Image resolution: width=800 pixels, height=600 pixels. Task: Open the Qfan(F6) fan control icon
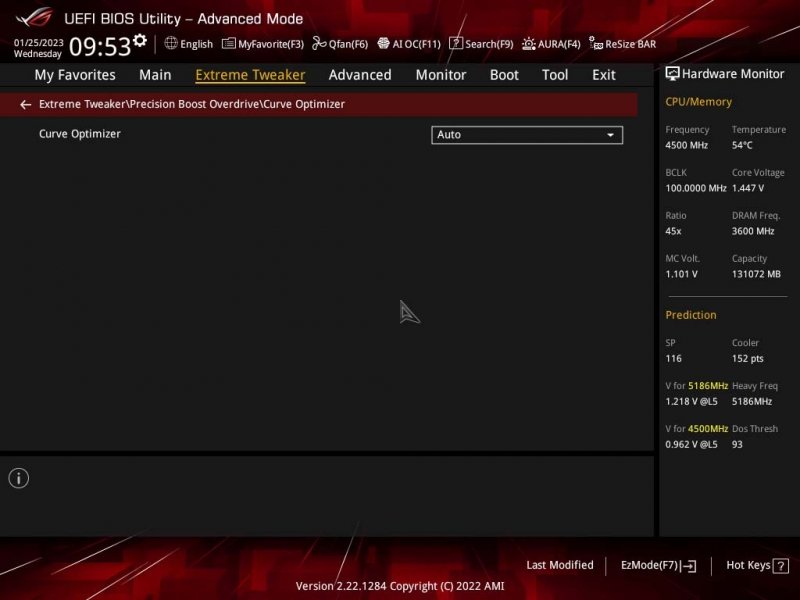[x=319, y=43]
